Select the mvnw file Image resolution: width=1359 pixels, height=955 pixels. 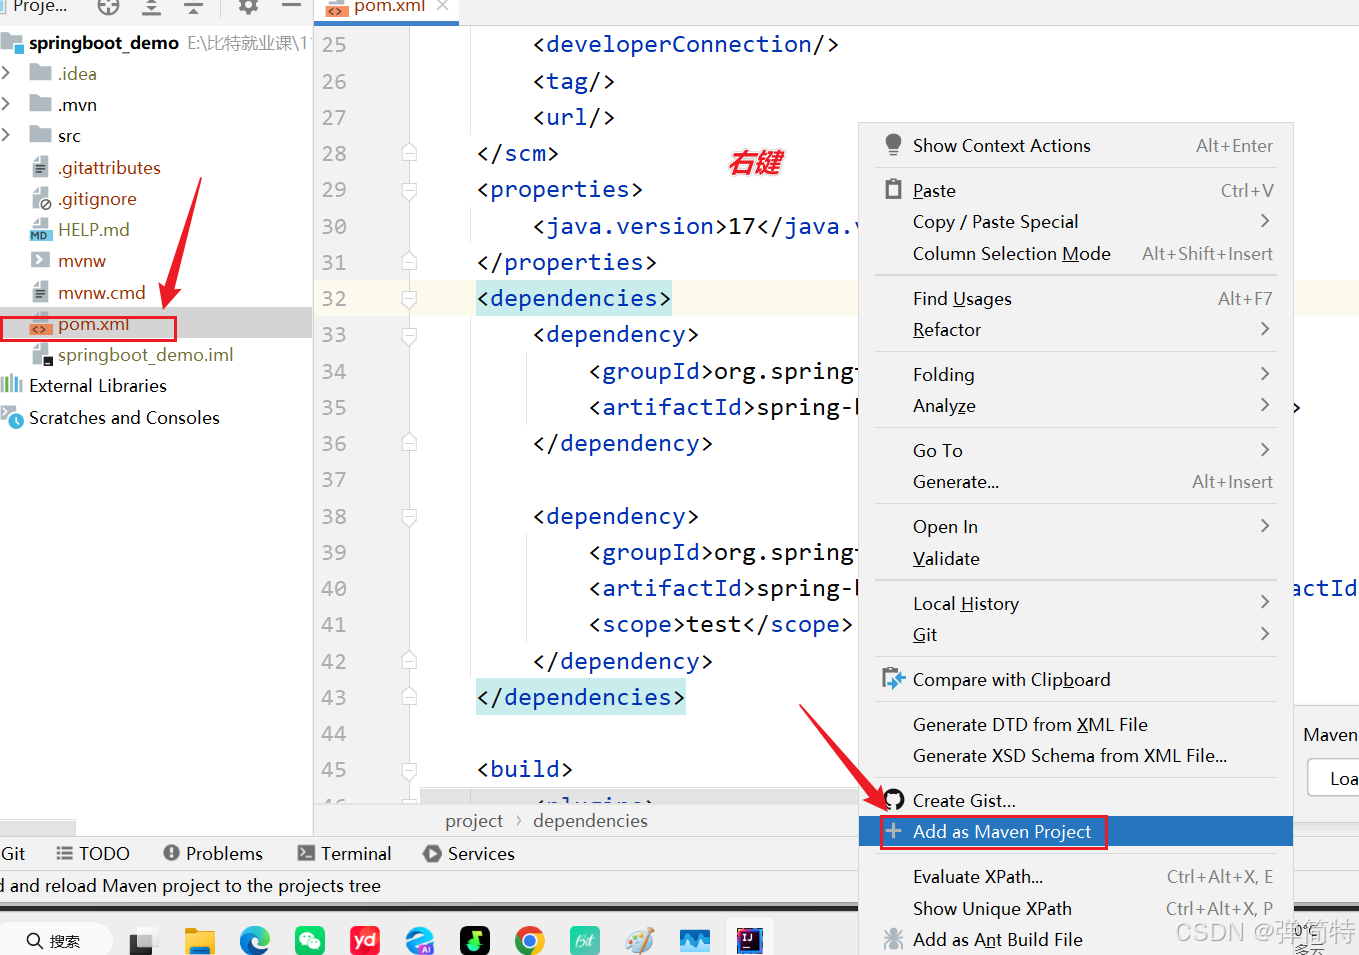point(81,260)
